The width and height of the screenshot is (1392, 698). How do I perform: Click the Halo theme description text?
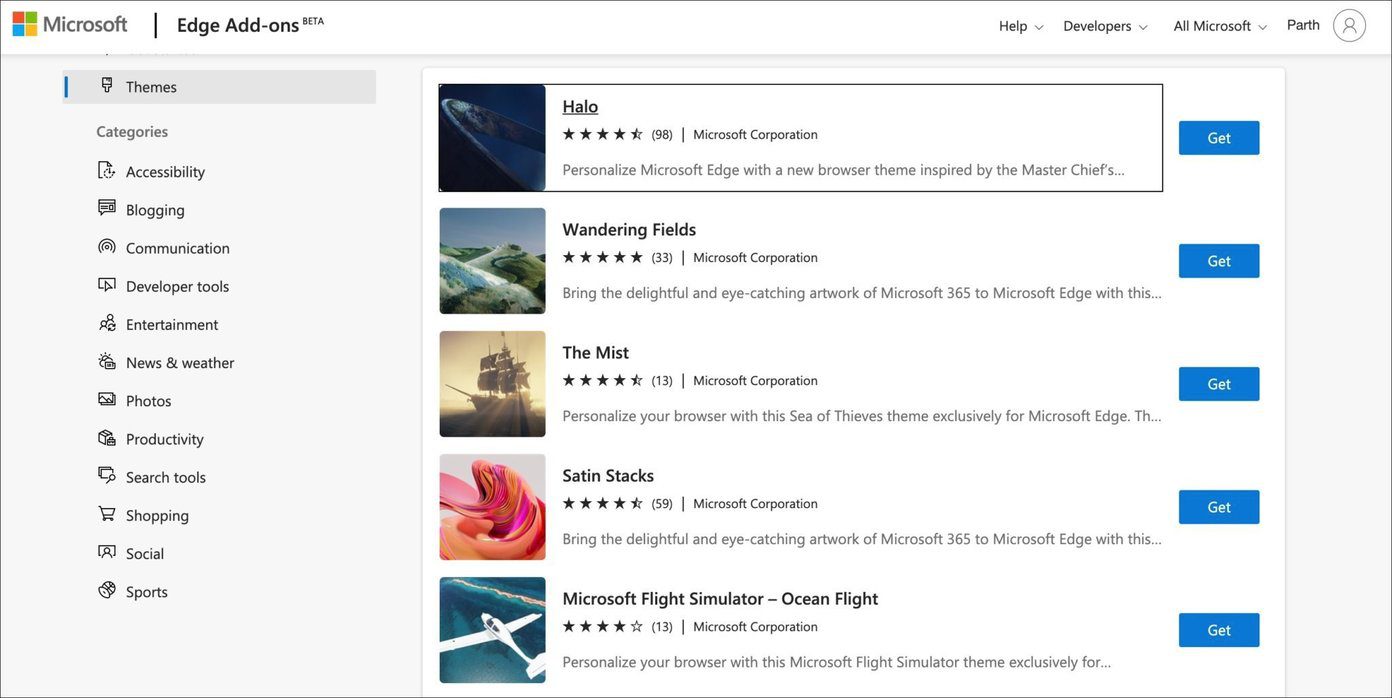843,169
